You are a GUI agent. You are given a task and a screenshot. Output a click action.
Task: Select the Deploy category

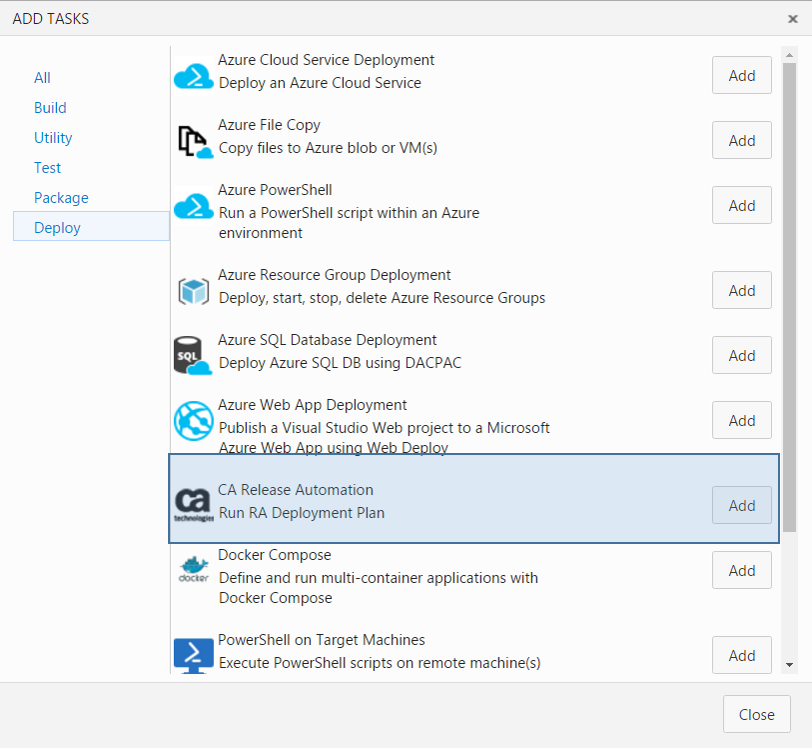pyautogui.click(x=91, y=226)
